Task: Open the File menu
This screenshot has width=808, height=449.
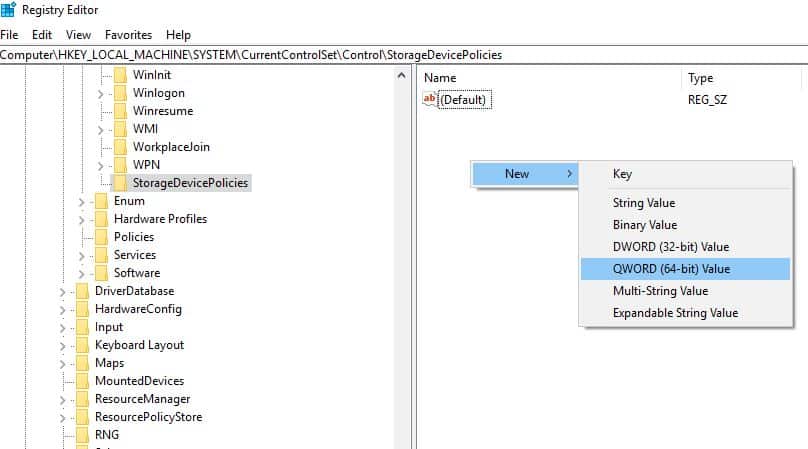Action: pyautogui.click(x=9, y=35)
